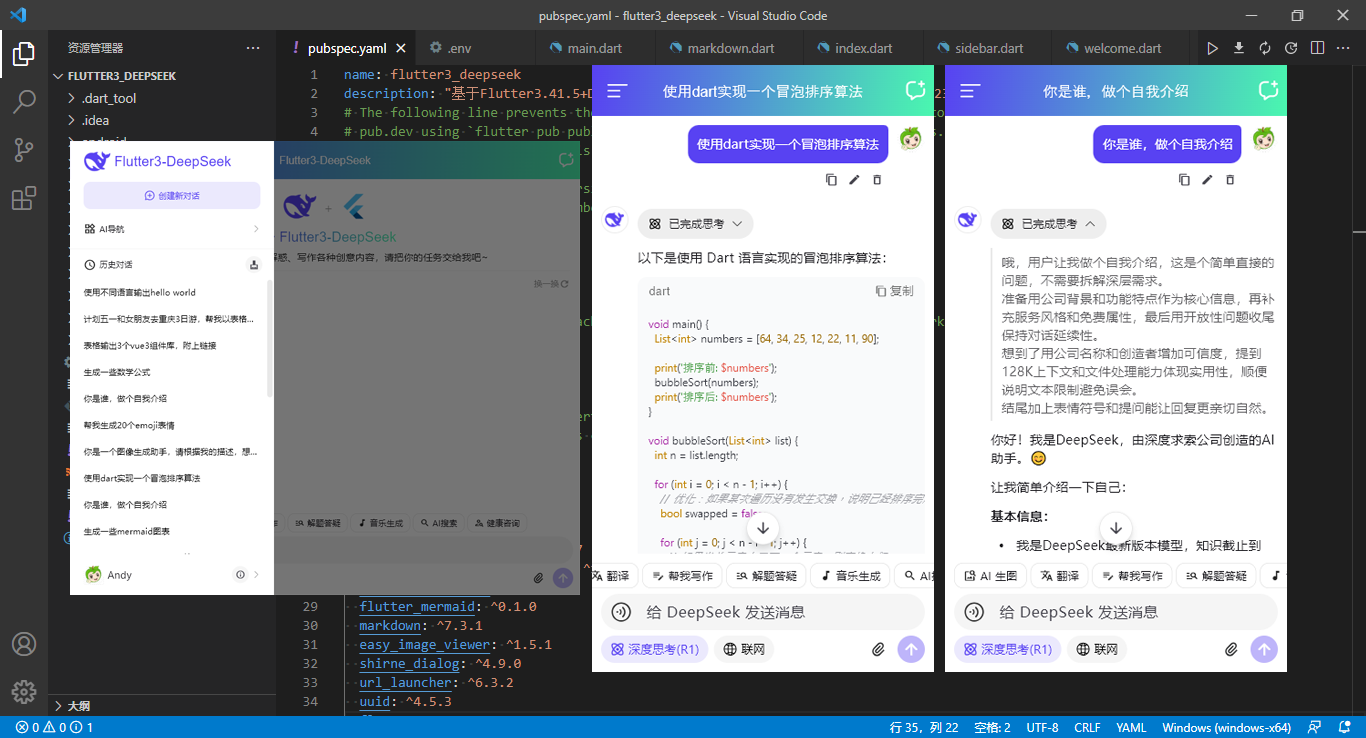Open the Source Control view
The width and height of the screenshot is (1366, 738).
(x=24, y=149)
